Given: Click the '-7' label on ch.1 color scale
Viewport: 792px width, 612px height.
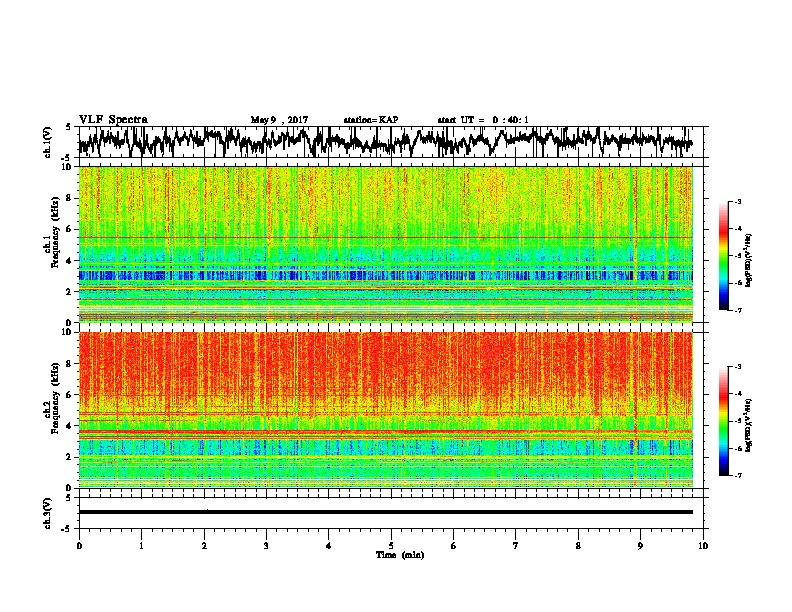Looking at the screenshot, I should coord(738,310).
